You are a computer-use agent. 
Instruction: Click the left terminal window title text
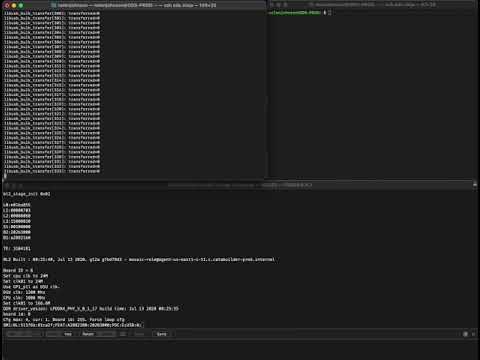(137, 5)
